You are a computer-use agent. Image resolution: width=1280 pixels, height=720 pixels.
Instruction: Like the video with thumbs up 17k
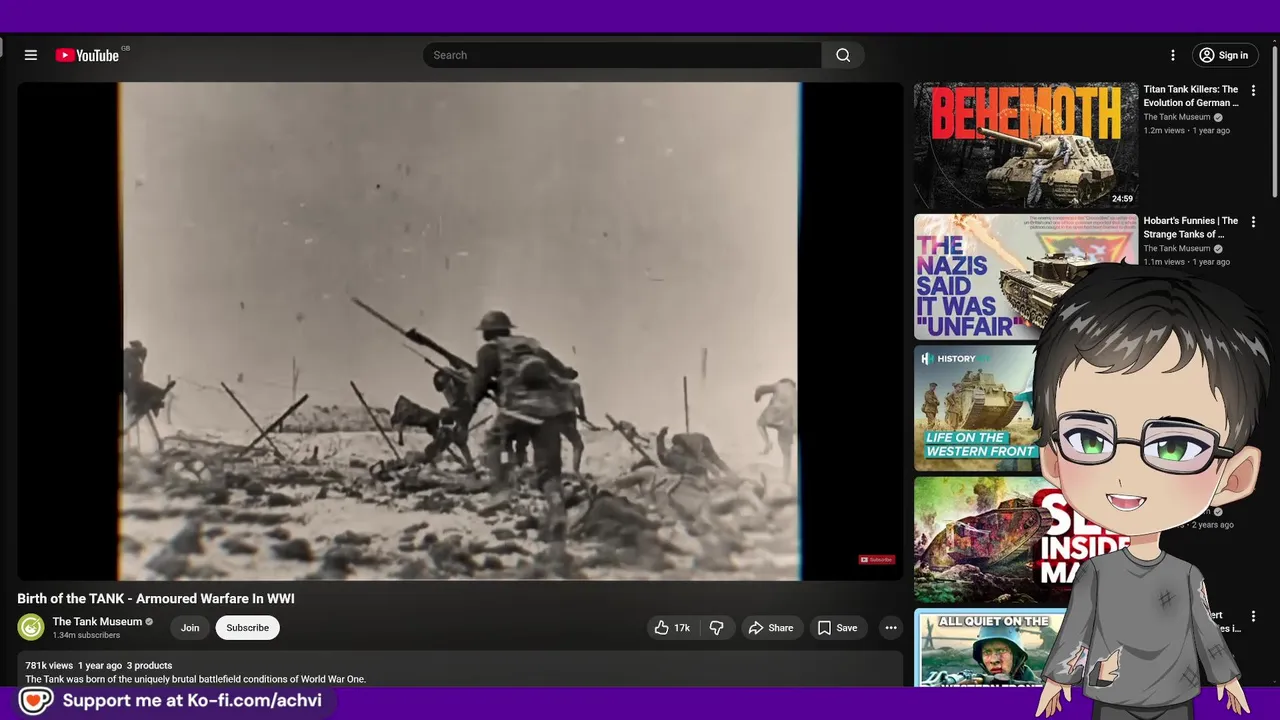(x=672, y=628)
